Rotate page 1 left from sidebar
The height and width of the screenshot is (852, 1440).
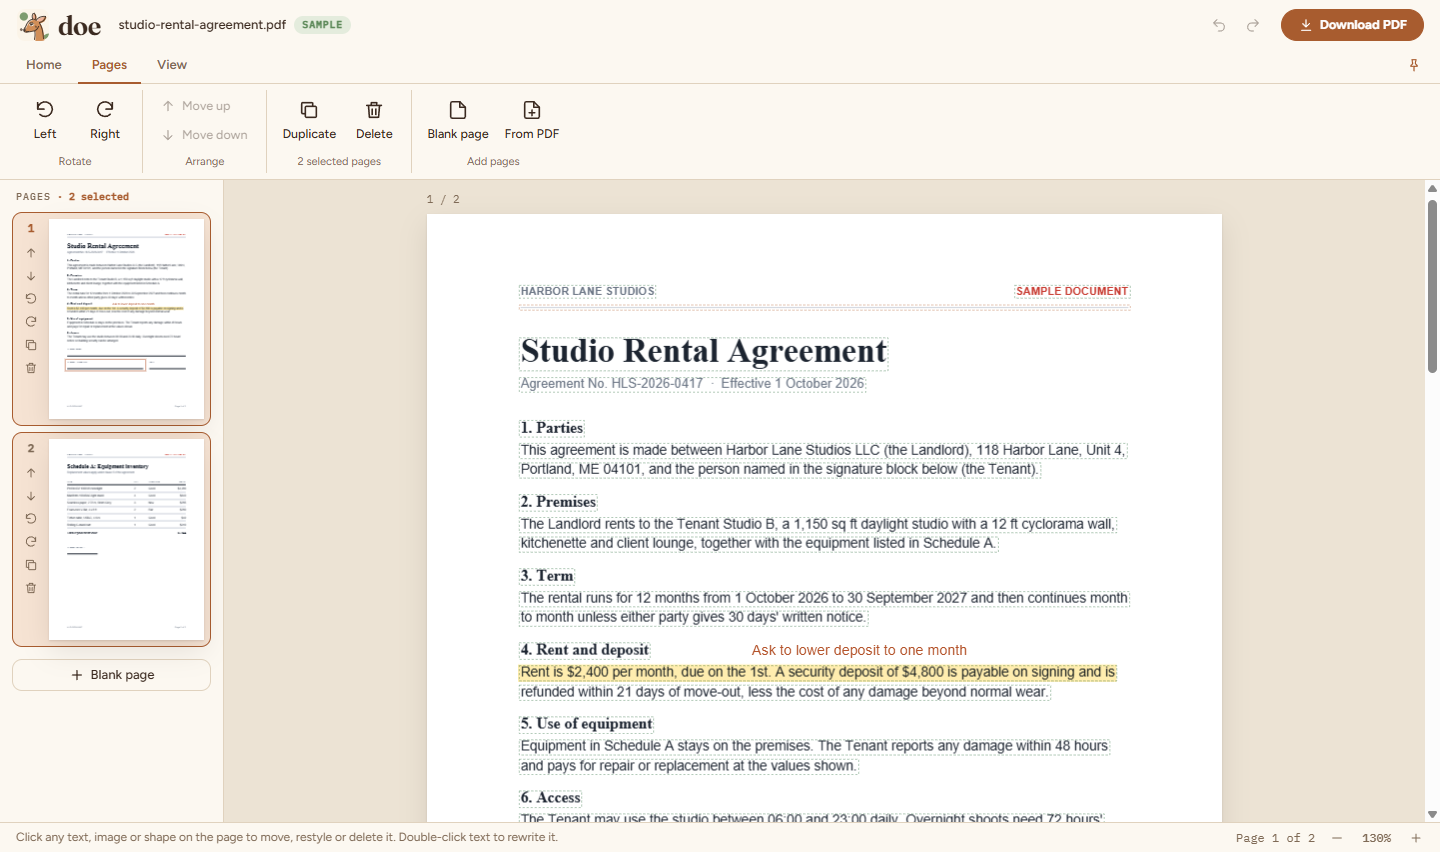click(x=31, y=299)
